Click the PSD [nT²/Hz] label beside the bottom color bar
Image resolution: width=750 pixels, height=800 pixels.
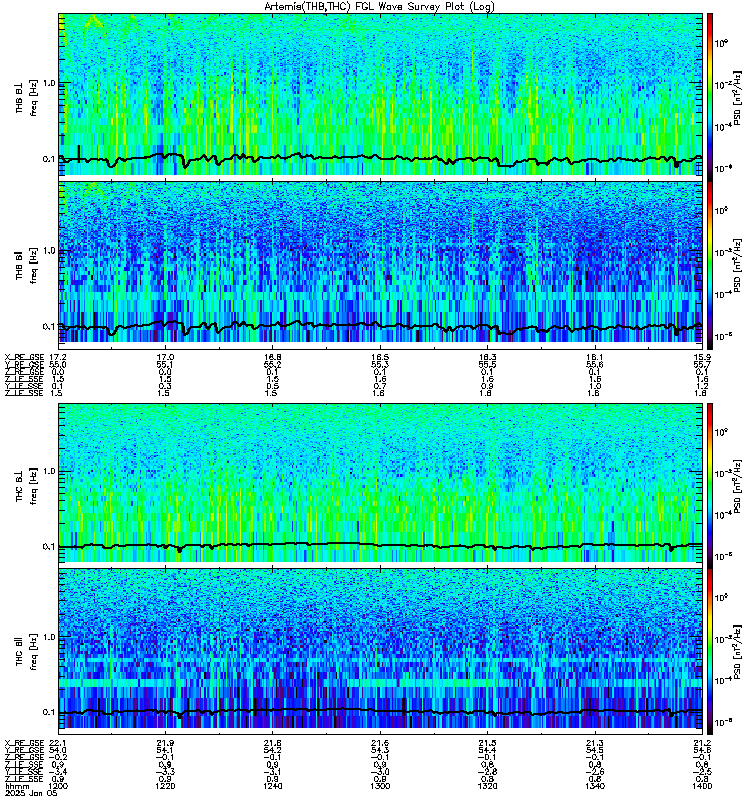[x=737, y=652]
